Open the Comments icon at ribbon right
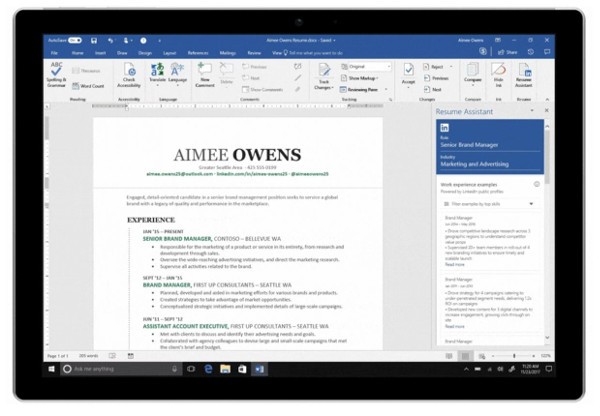 547,52
